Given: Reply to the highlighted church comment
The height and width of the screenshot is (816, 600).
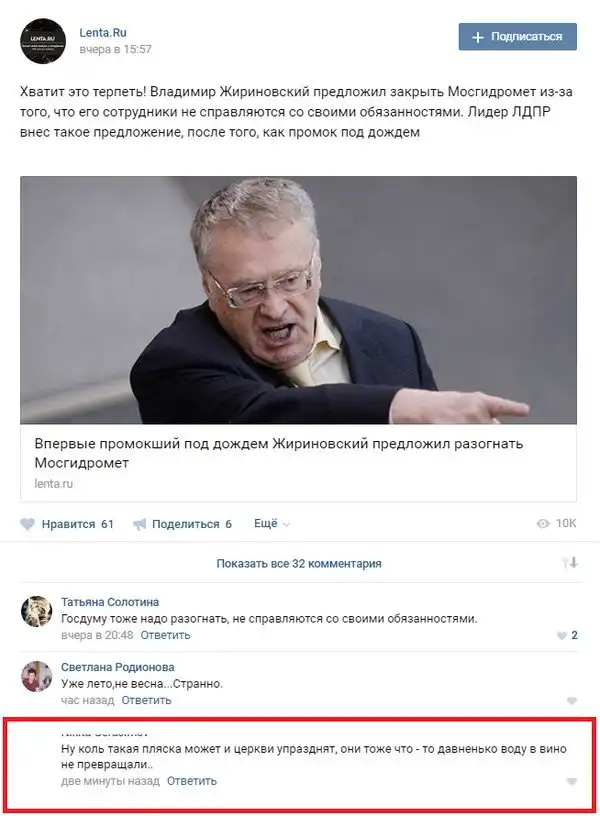Looking at the screenshot, I should [x=192, y=781].
